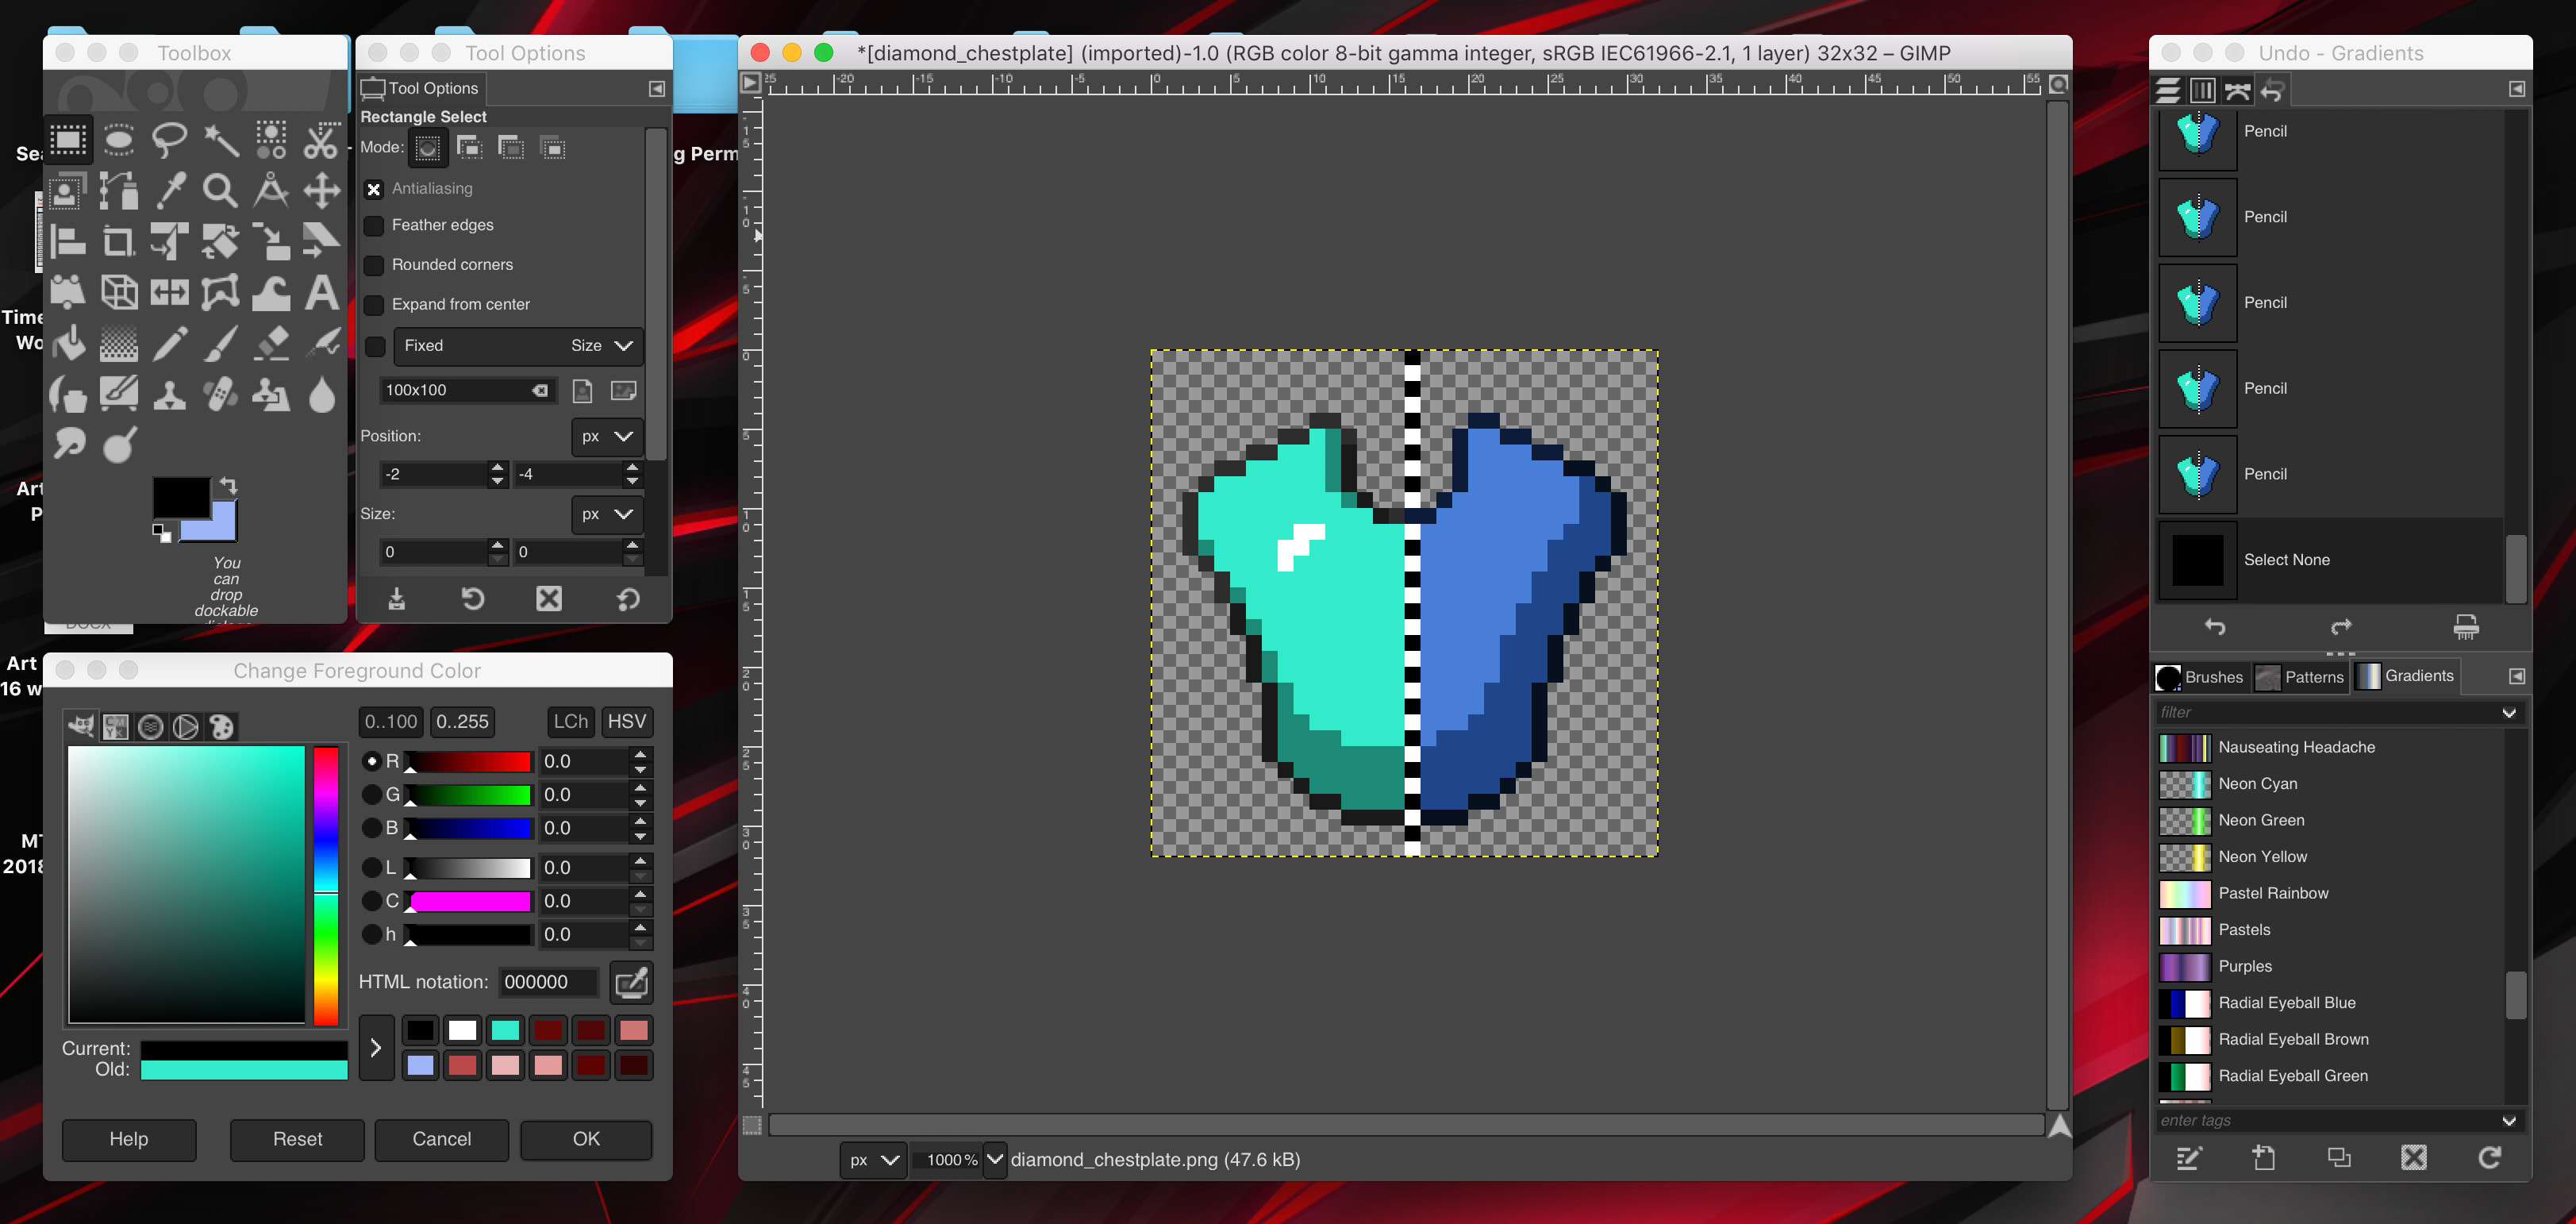The image size is (2576, 1224).
Task: Select the Measure compass tool
Action: [271, 190]
